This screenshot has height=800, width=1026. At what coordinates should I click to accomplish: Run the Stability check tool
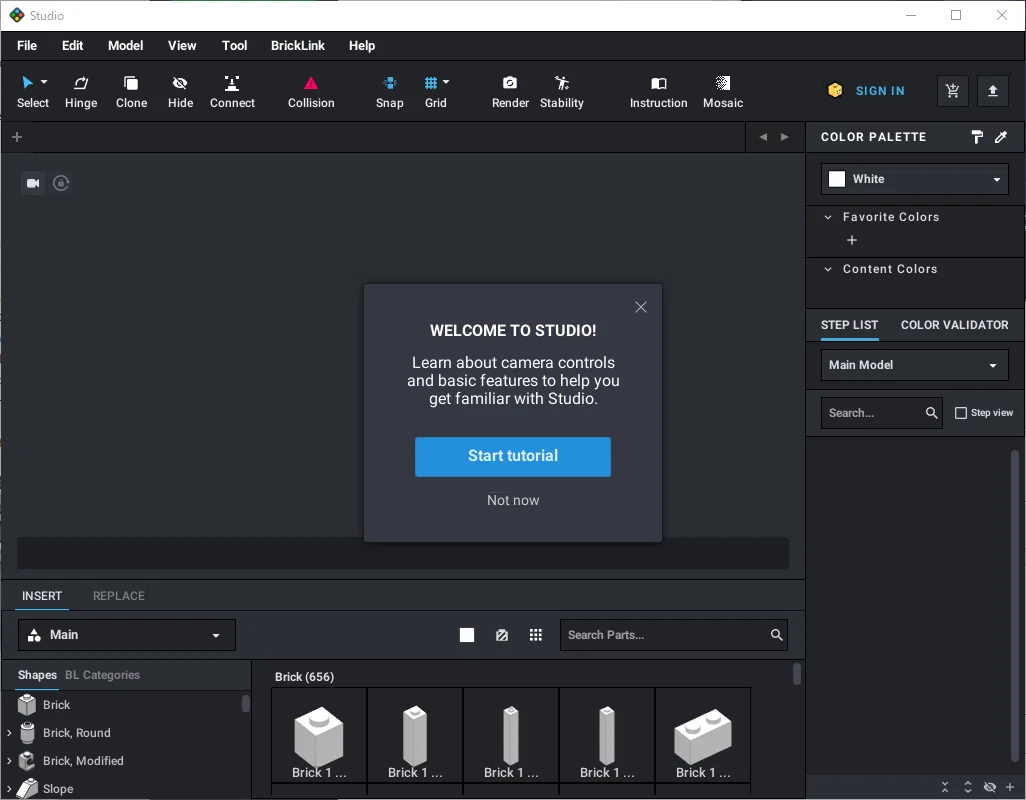[561, 92]
